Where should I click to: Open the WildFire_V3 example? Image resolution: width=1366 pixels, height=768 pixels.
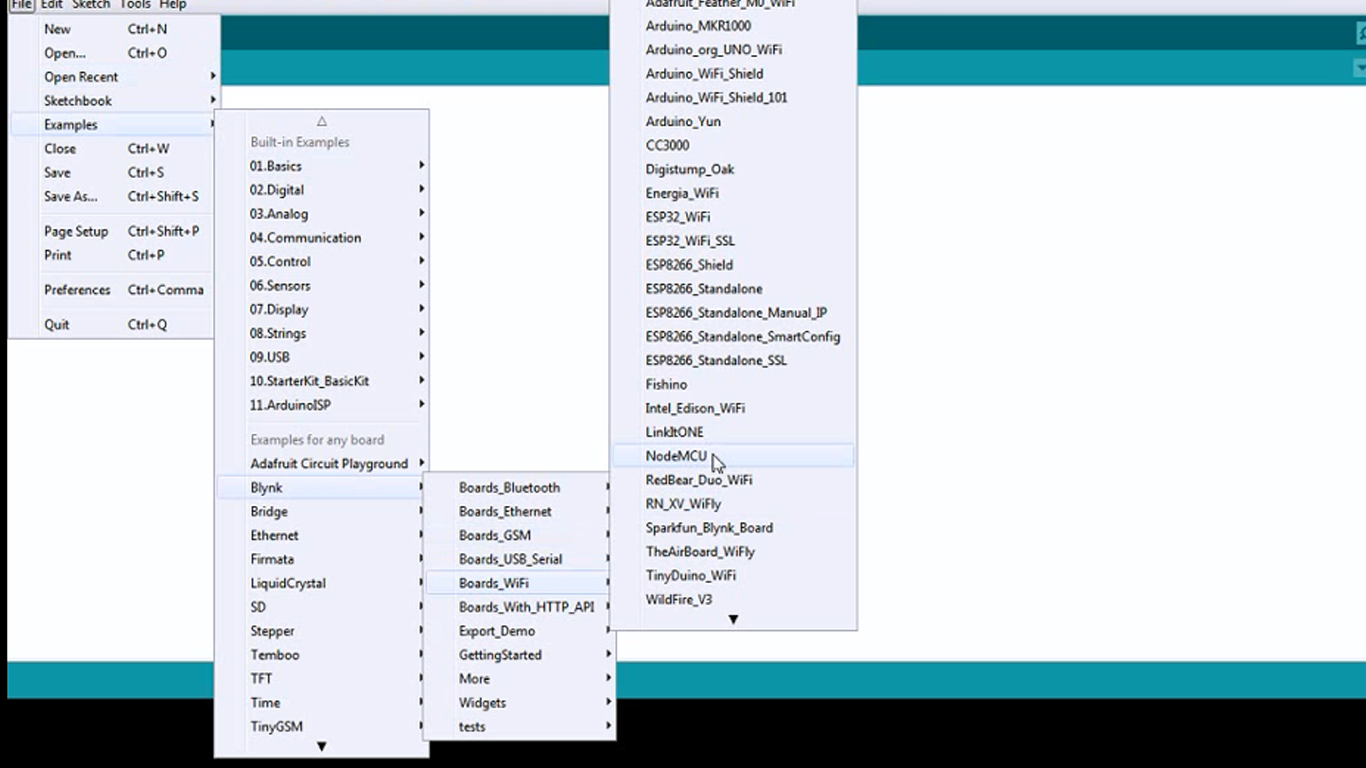click(733, 600)
